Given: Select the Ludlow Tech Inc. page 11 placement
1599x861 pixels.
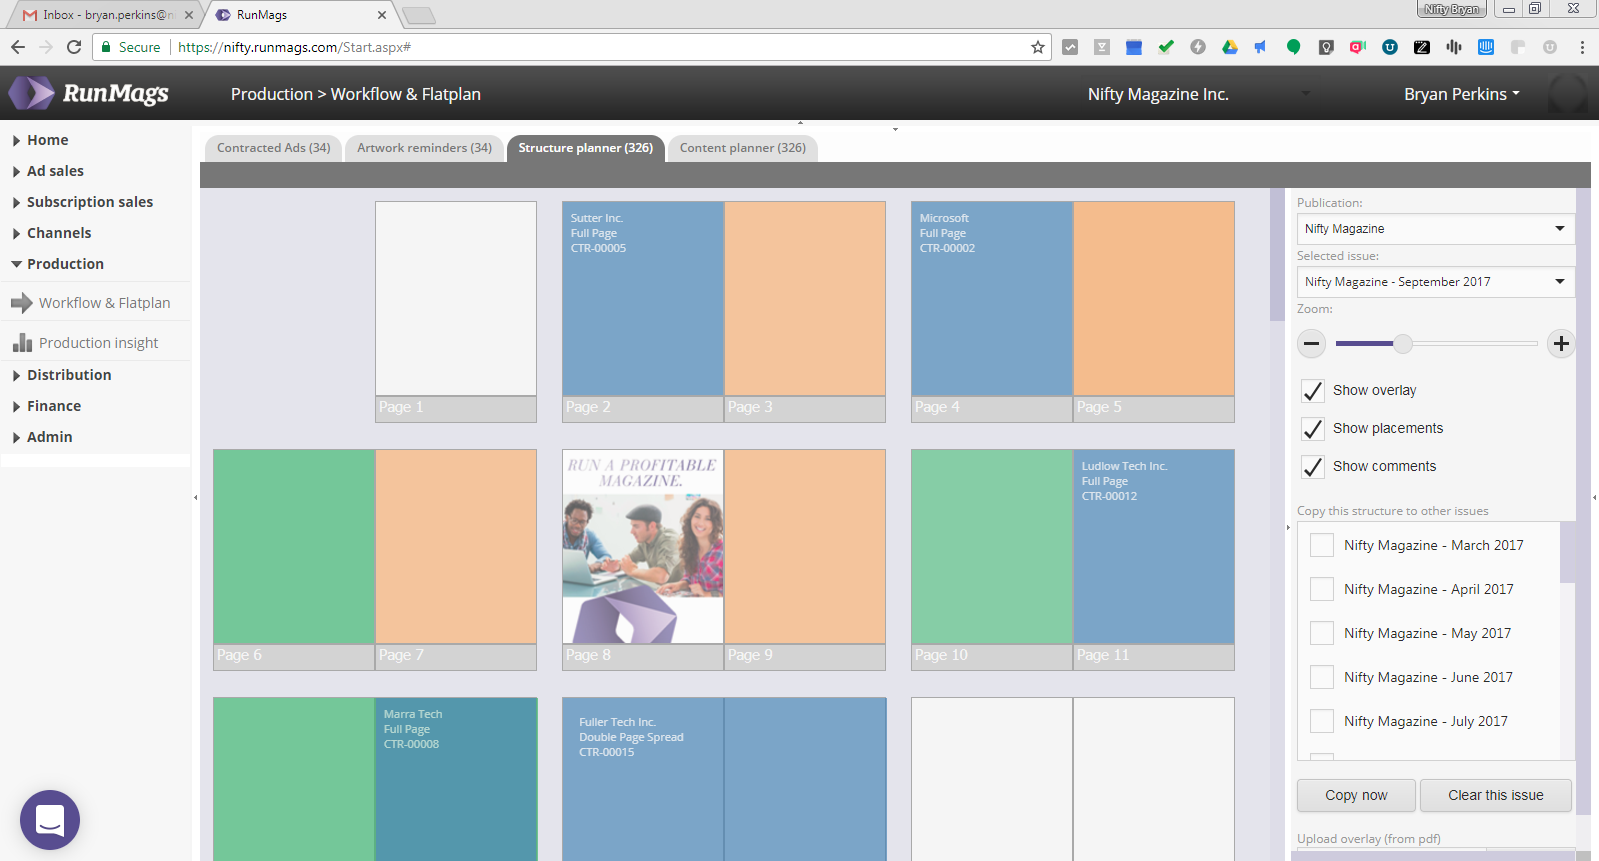Looking at the screenshot, I should (x=1154, y=546).
